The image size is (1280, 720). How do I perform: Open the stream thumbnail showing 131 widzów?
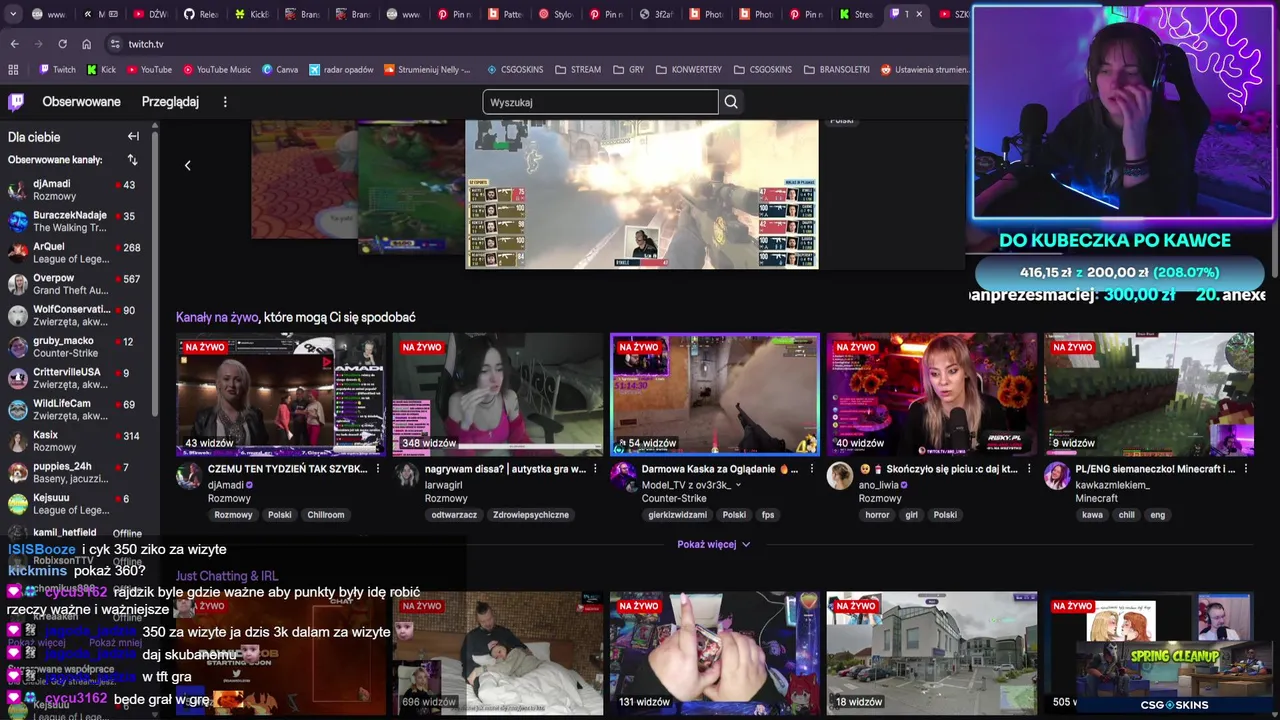coord(714,653)
